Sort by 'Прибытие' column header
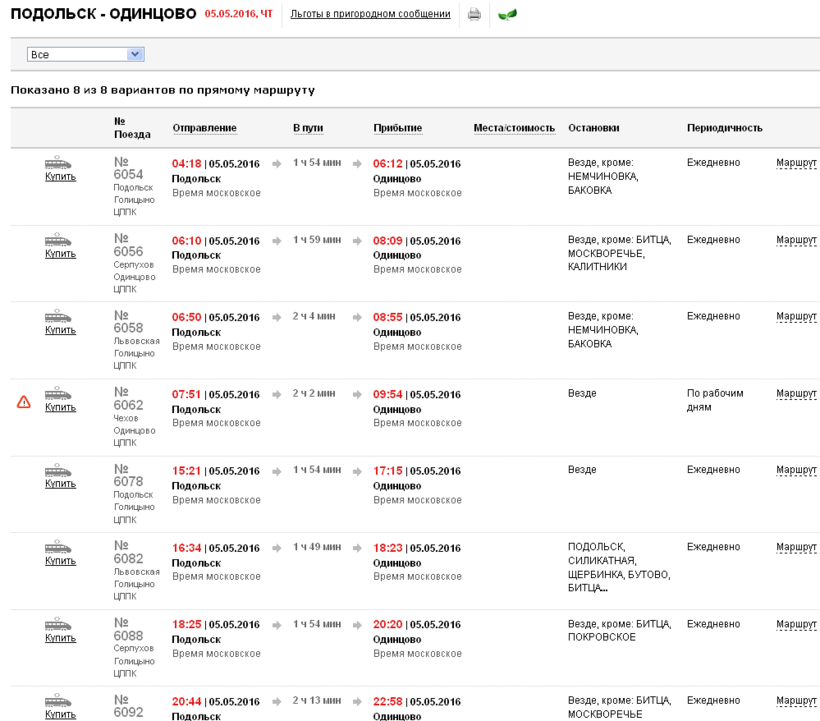This screenshot has height=721, width=820. pos(397,128)
